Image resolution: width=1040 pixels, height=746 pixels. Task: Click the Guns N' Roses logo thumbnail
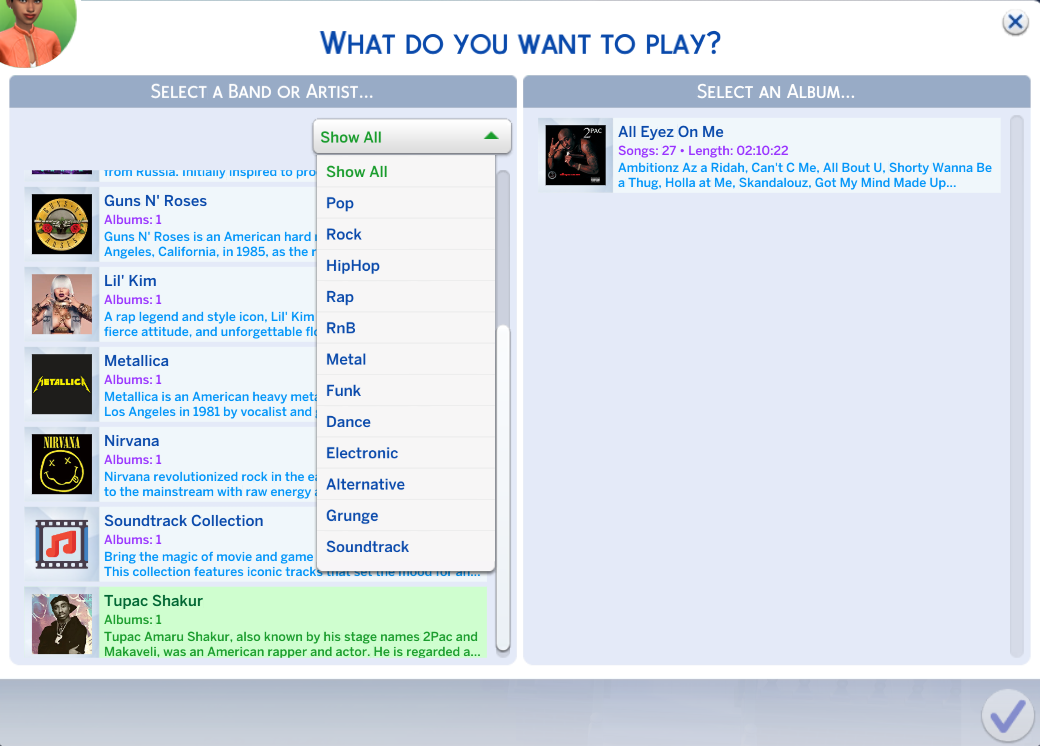click(62, 224)
